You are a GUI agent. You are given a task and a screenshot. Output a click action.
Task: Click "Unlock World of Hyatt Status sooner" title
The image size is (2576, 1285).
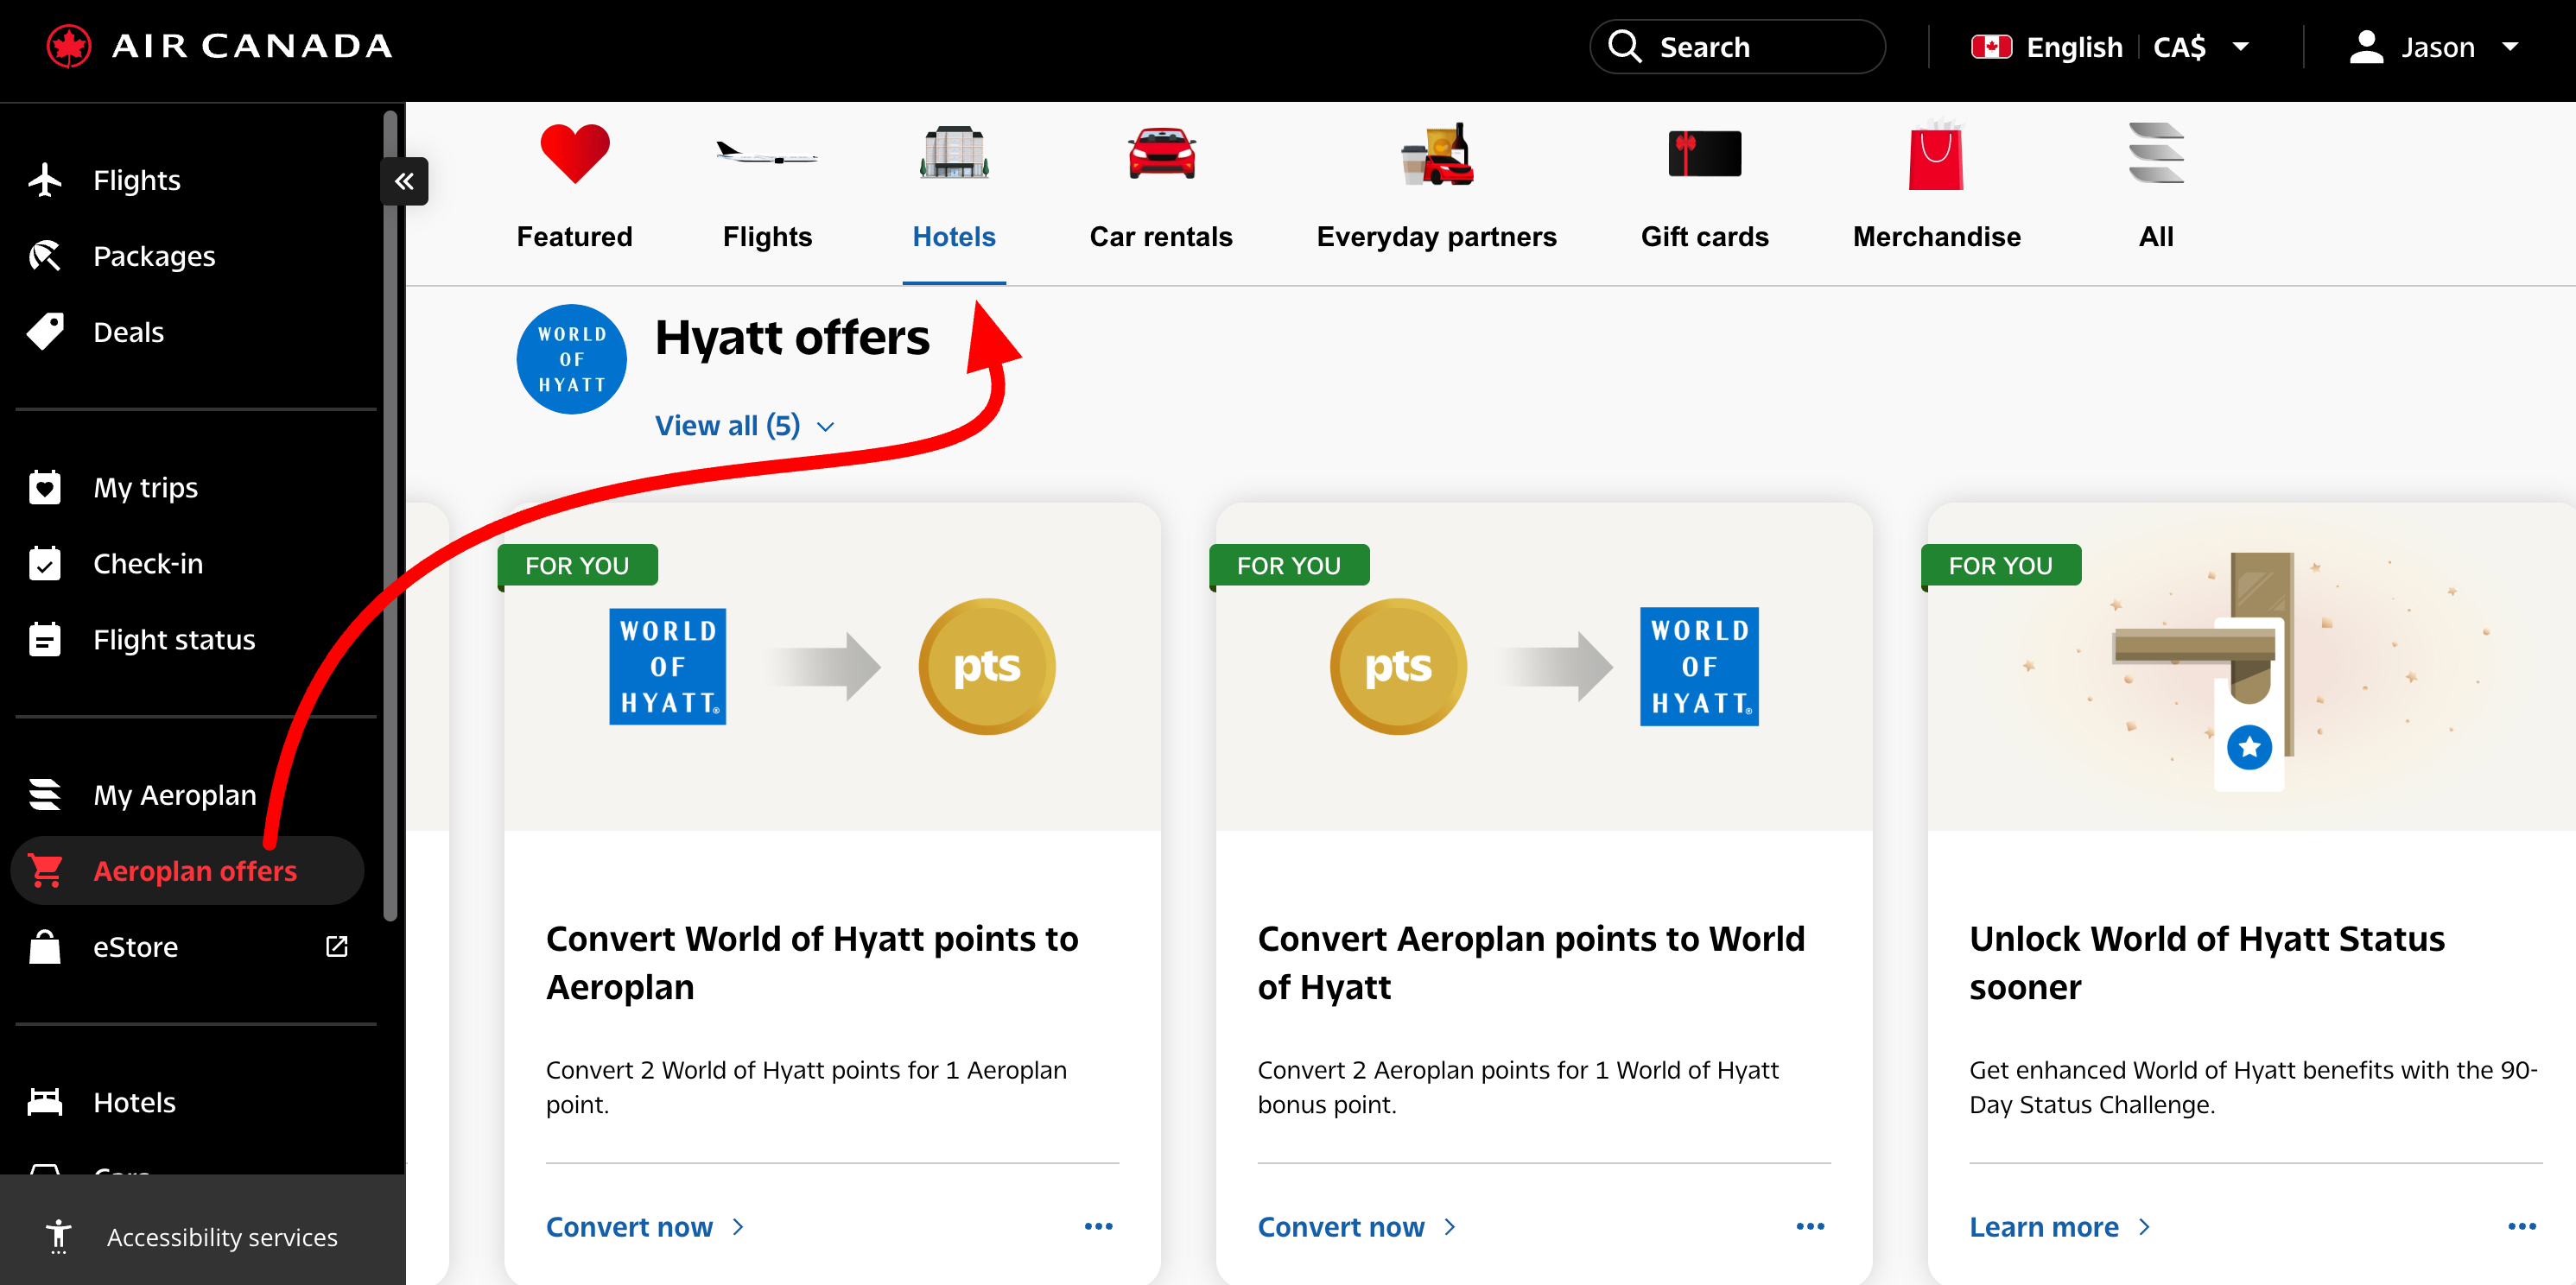point(2207,962)
